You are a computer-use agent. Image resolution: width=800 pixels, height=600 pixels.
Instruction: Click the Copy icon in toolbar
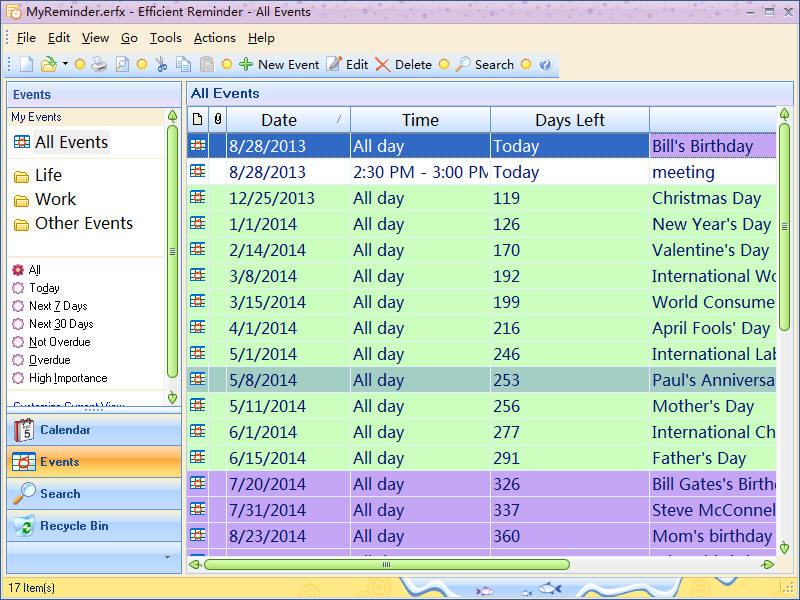click(x=184, y=64)
